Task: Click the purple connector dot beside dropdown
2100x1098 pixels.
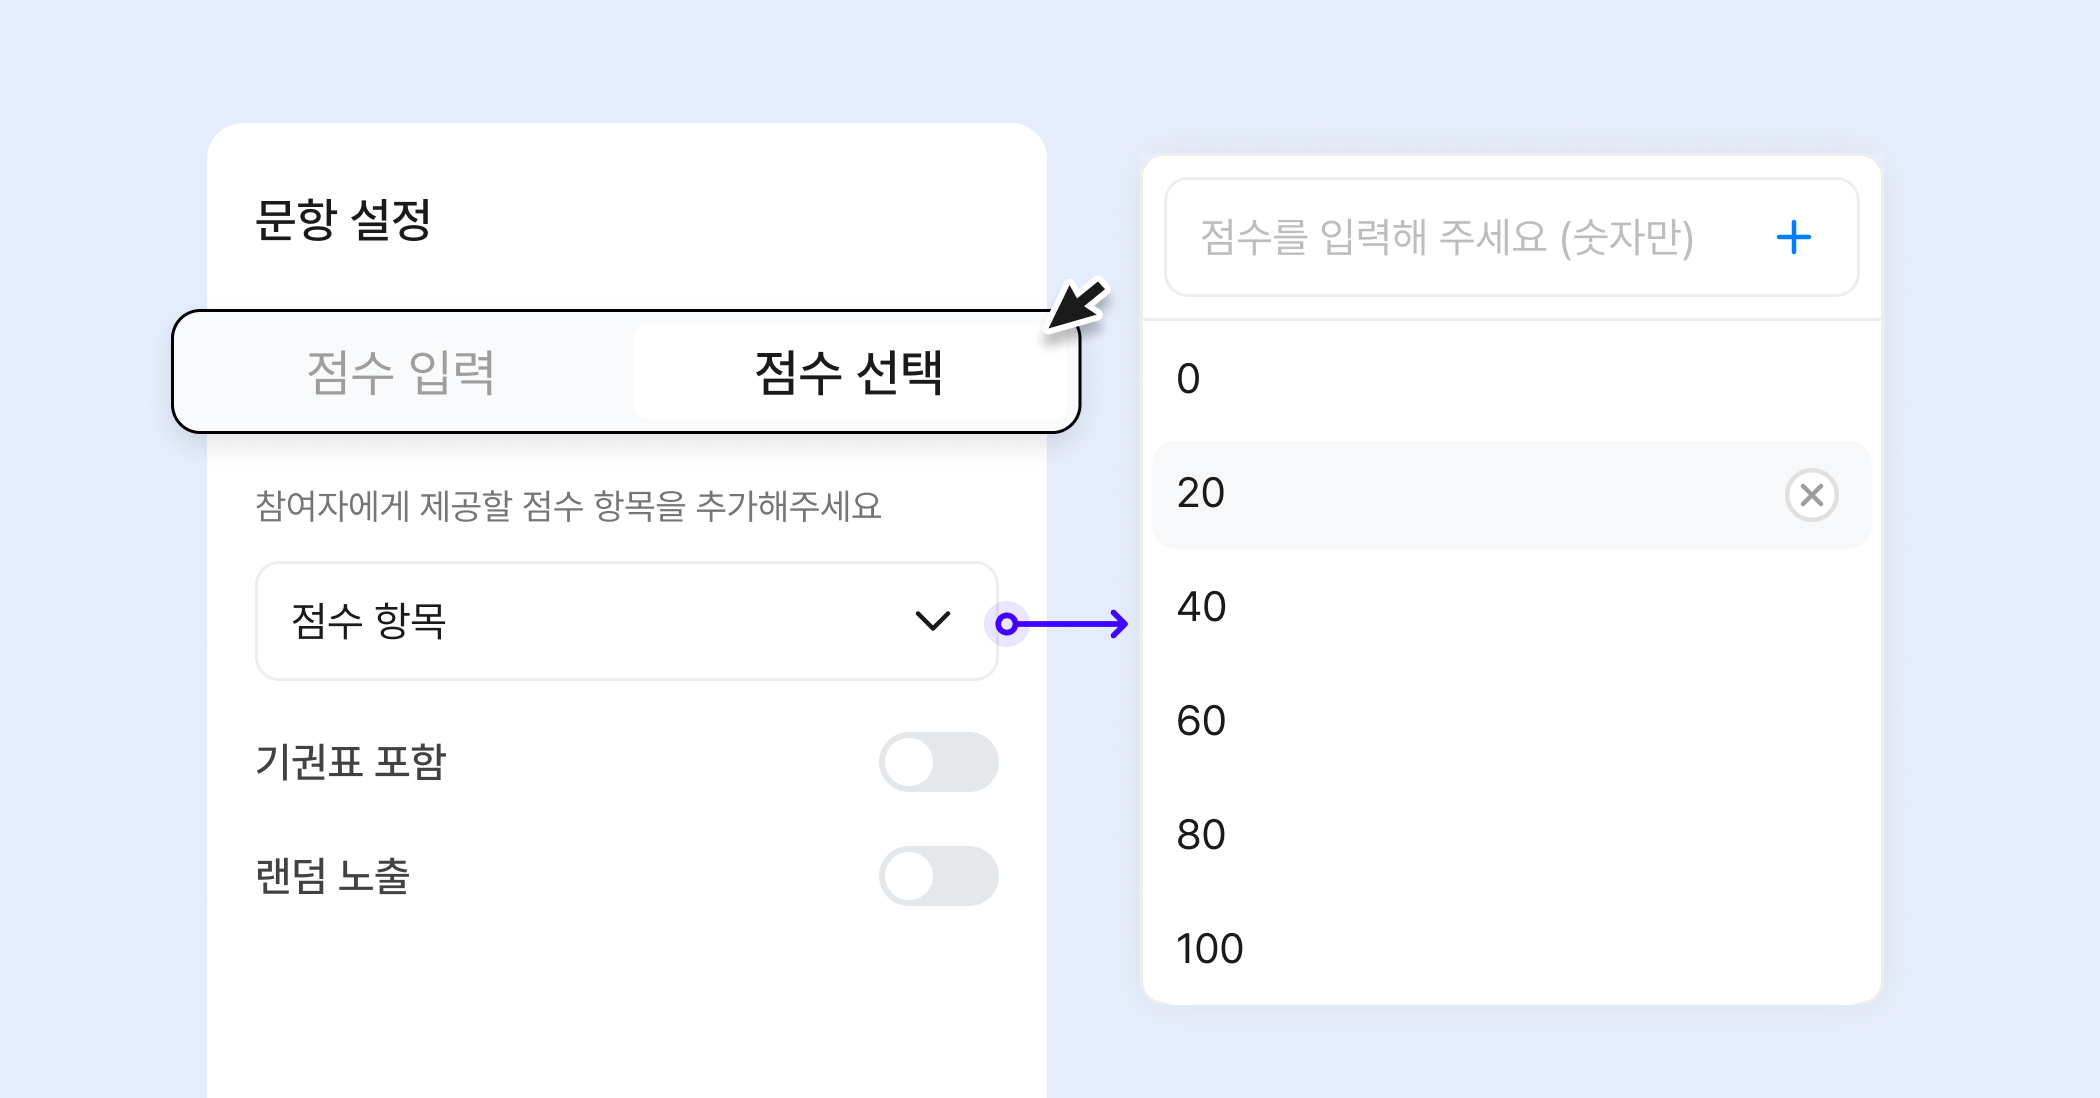Action: click(x=1007, y=625)
